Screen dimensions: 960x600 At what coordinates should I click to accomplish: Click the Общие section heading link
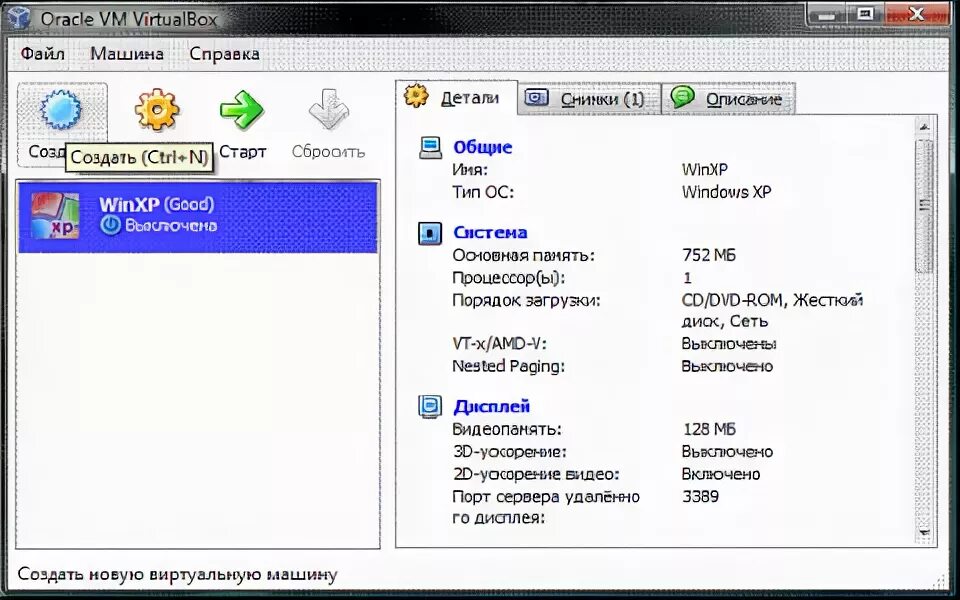[482, 148]
